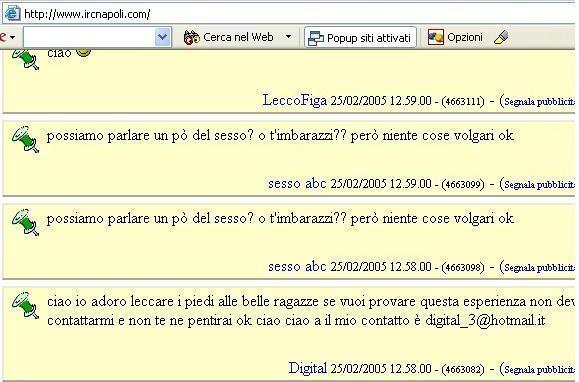Click the green pushpin beside Digital's post
This screenshot has height=382, width=579.
[25, 305]
